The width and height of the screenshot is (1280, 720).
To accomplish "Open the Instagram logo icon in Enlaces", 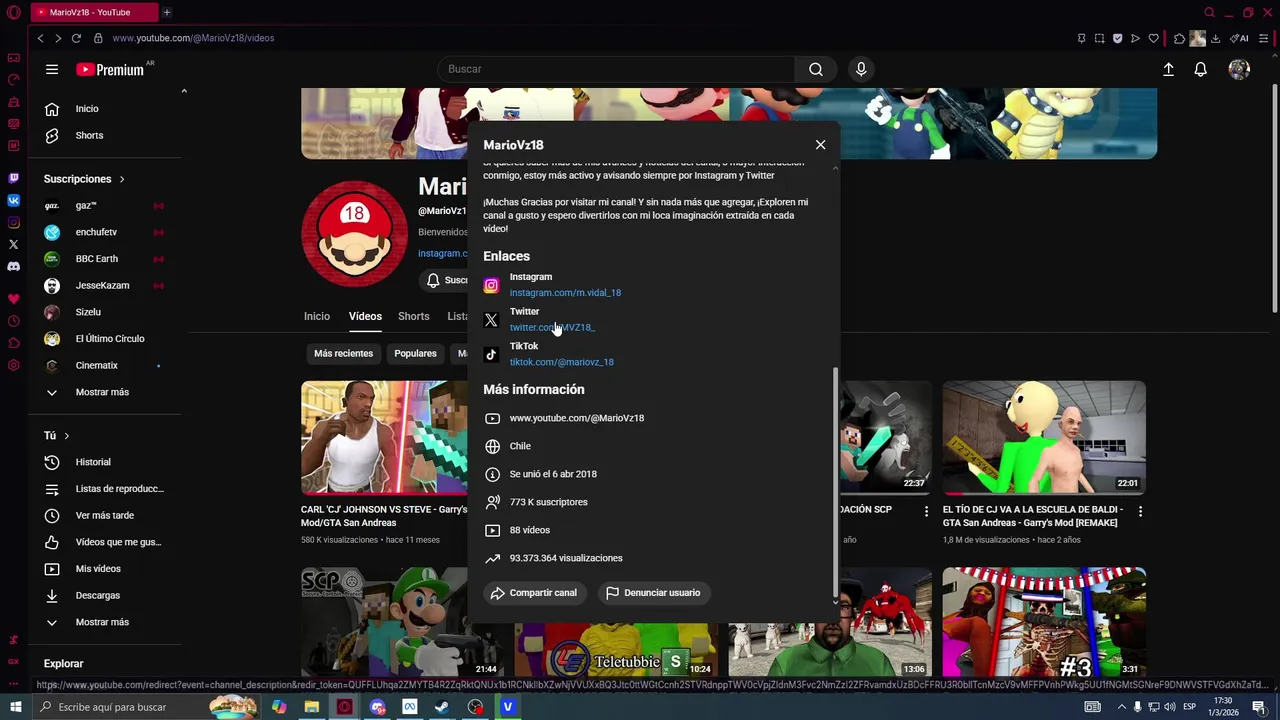I will click(491, 285).
